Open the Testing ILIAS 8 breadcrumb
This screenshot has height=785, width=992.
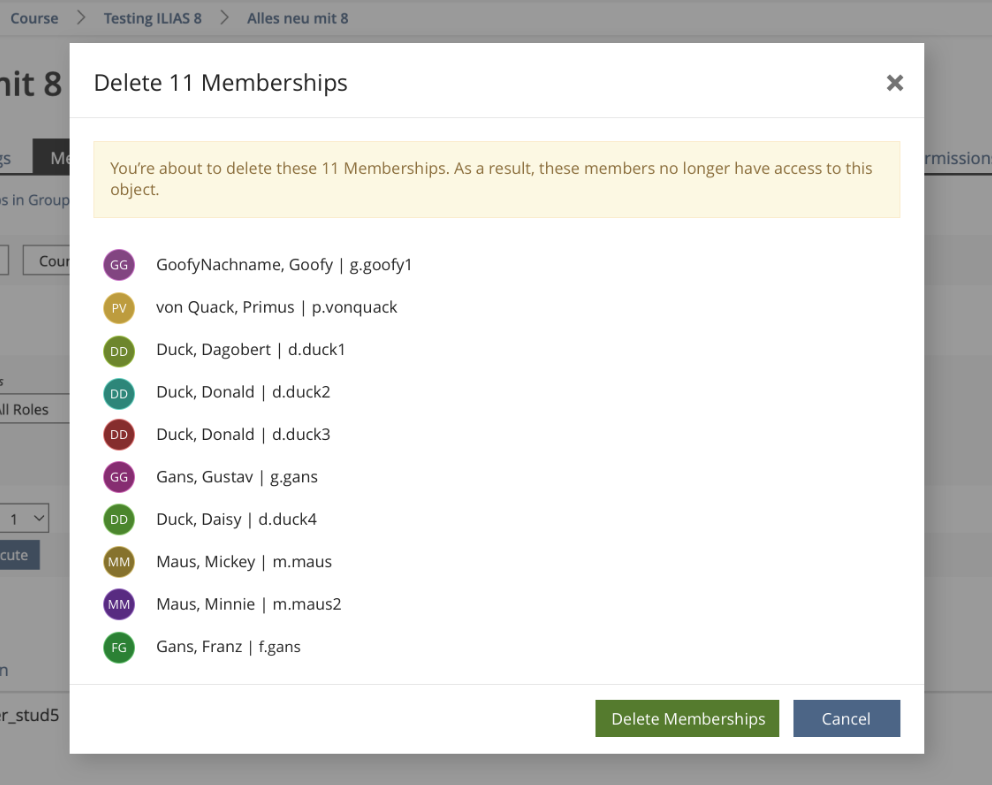[159, 18]
